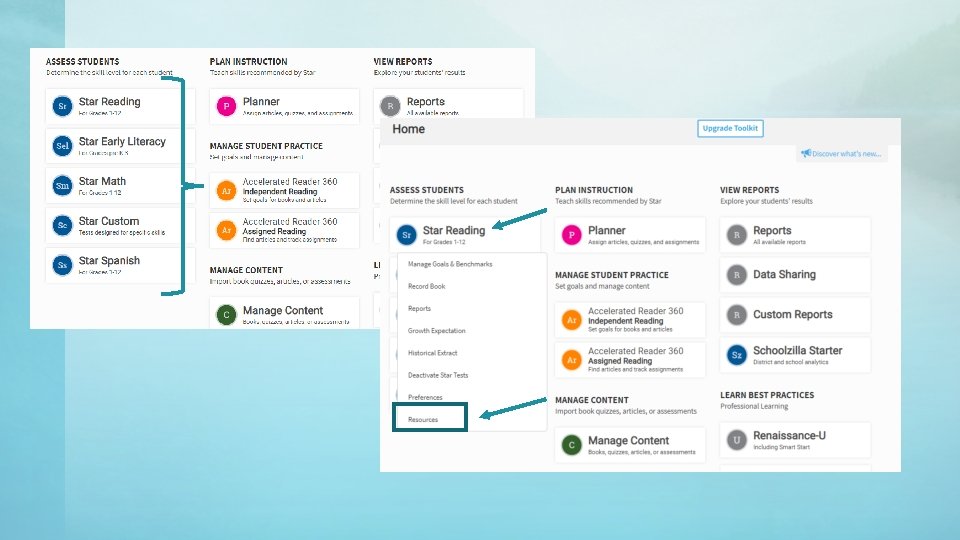The width and height of the screenshot is (960, 540).
Task: Expand the Planner tile in the back window
Action: (284, 106)
